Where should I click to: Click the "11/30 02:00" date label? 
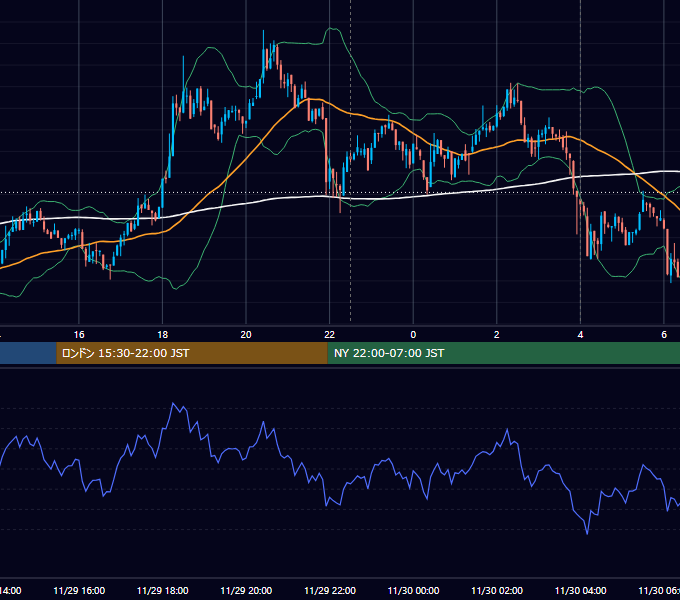(497, 590)
